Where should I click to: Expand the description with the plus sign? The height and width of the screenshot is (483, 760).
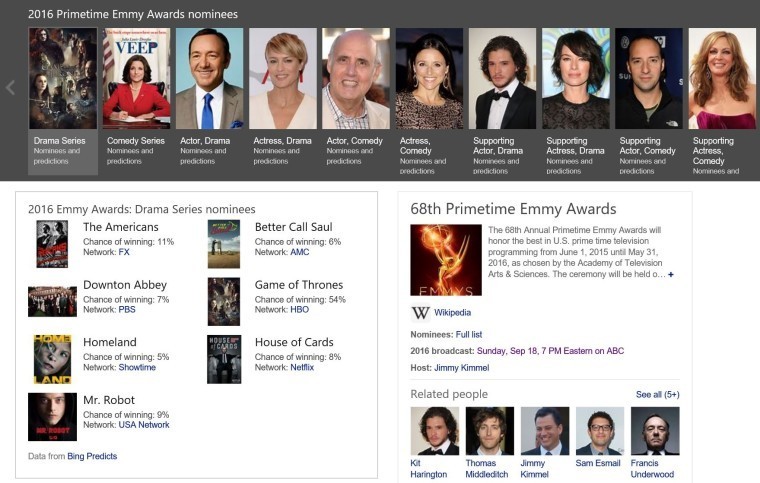(671, 274)
